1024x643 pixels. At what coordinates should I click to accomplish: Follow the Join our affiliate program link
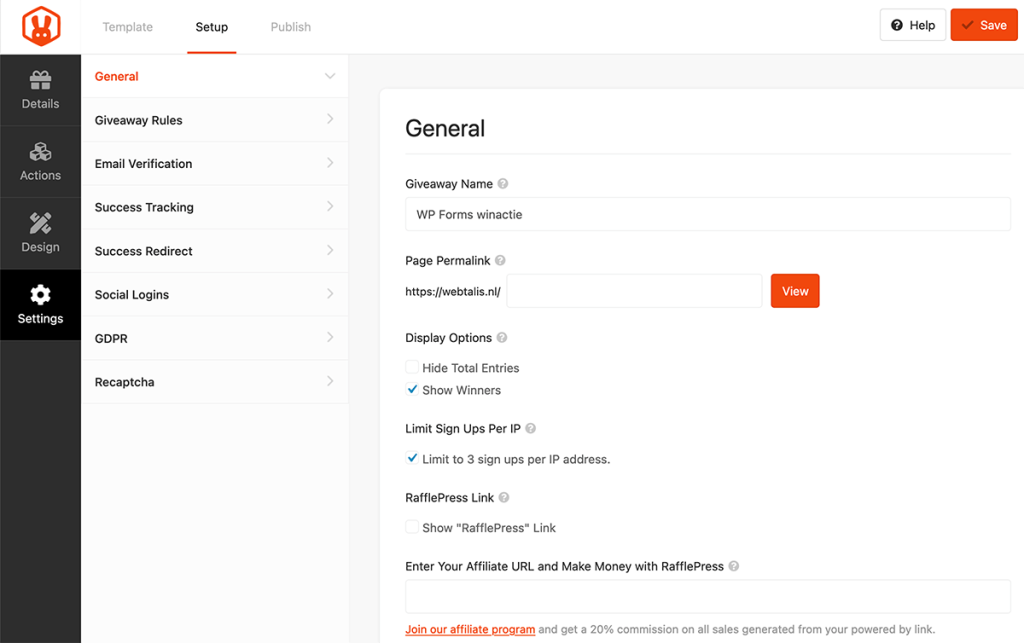470,630
